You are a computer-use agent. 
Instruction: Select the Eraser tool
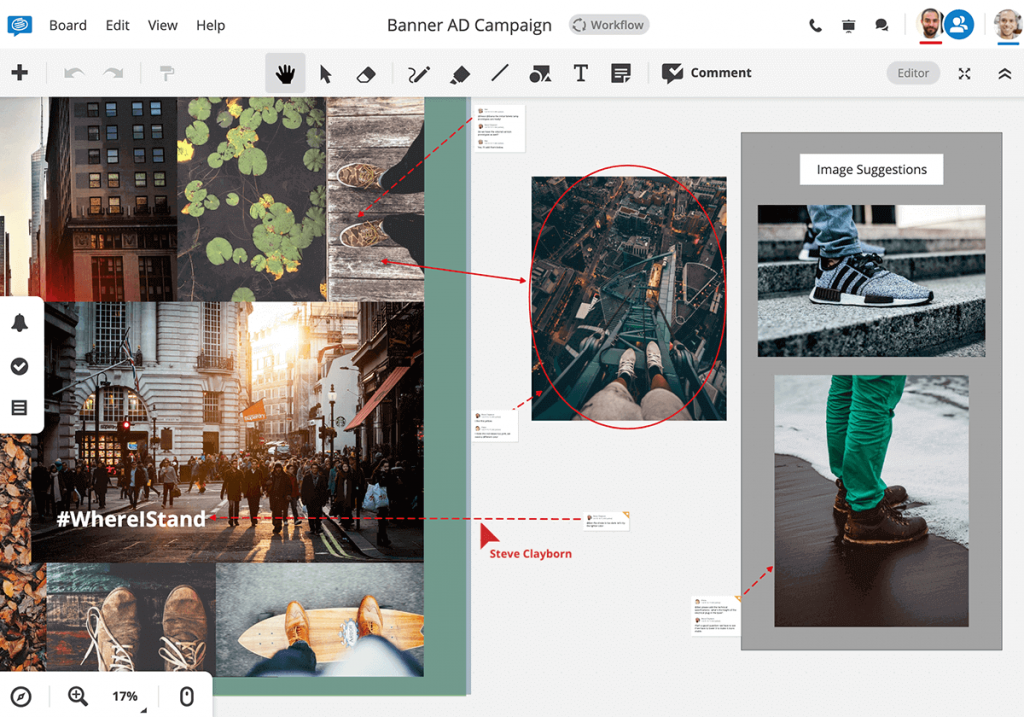[366, 72]
